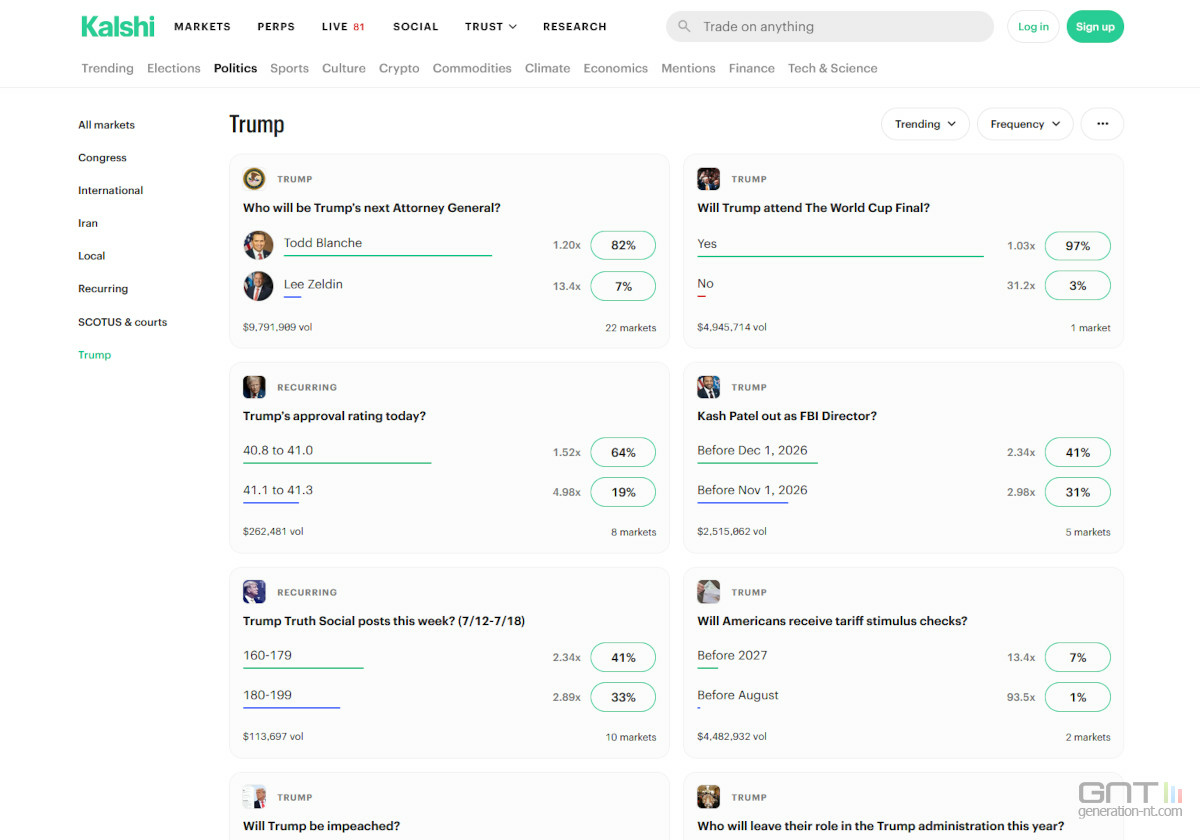Click the 7% button for Before 2027
Image resolution: width=1200 pixels, height=840 pixels.
coord(1077,657)
